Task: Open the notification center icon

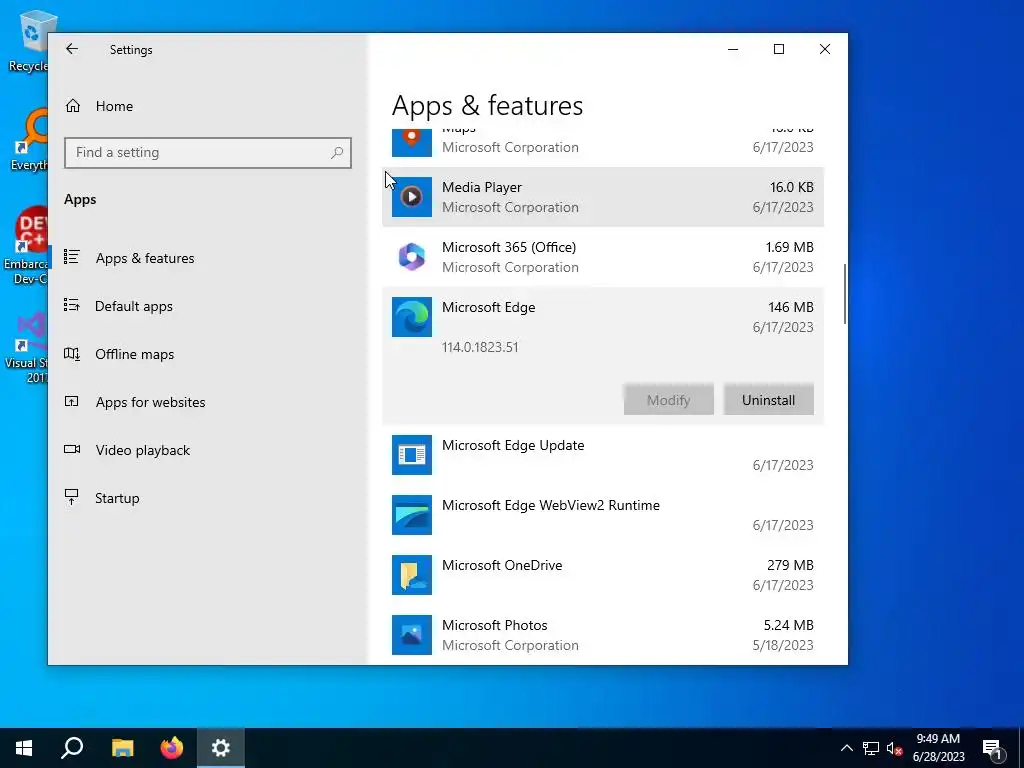Action: click(x=992, y=750)
